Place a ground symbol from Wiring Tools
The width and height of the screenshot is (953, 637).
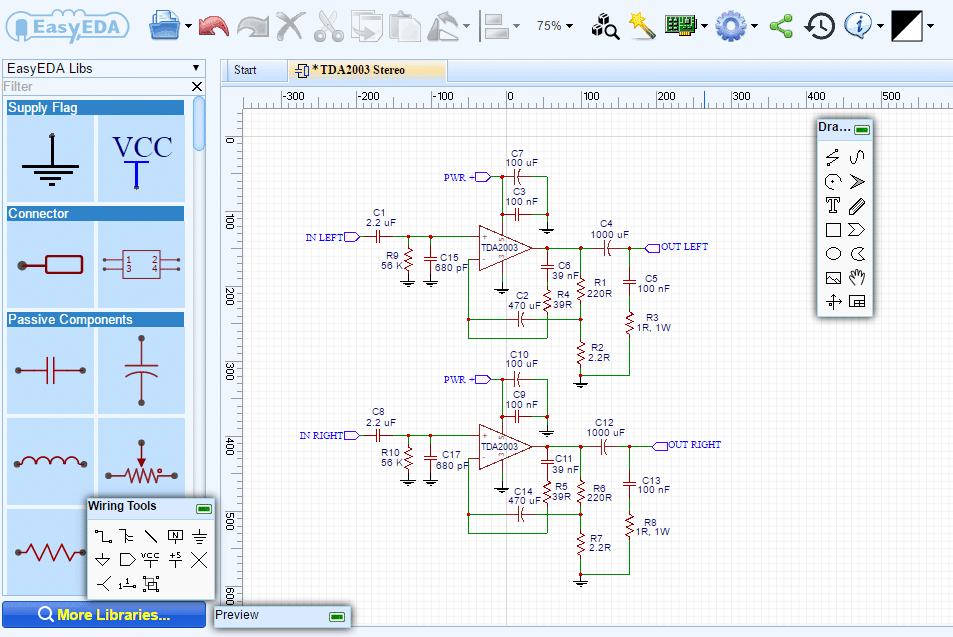pyautogui.click(x=199, y=536)
